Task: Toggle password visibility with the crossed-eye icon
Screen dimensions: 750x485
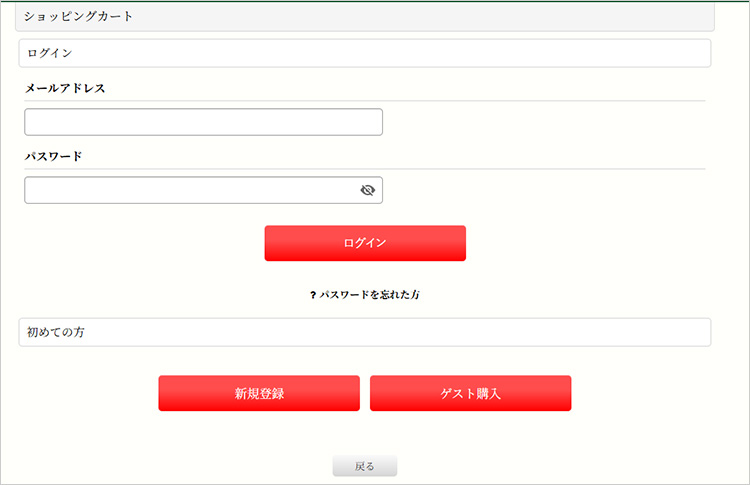Action: [367, 190]
